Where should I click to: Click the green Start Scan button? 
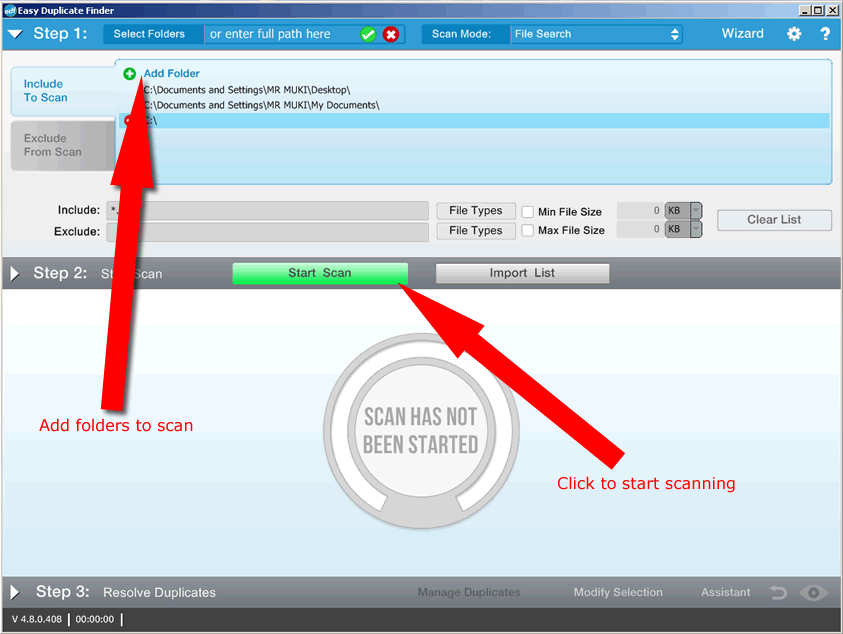(x=320, y=273)
